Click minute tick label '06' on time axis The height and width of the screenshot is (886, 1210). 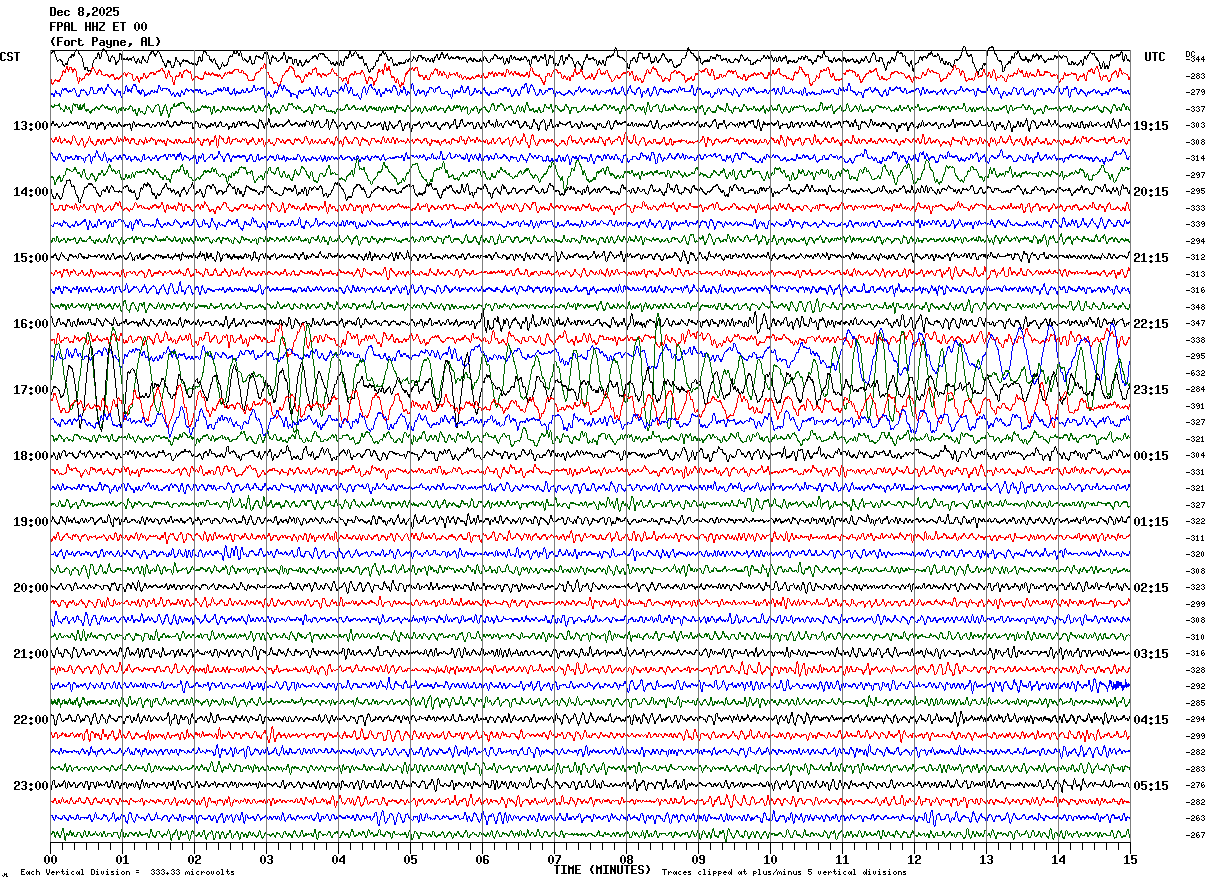[x=482, y=860]
